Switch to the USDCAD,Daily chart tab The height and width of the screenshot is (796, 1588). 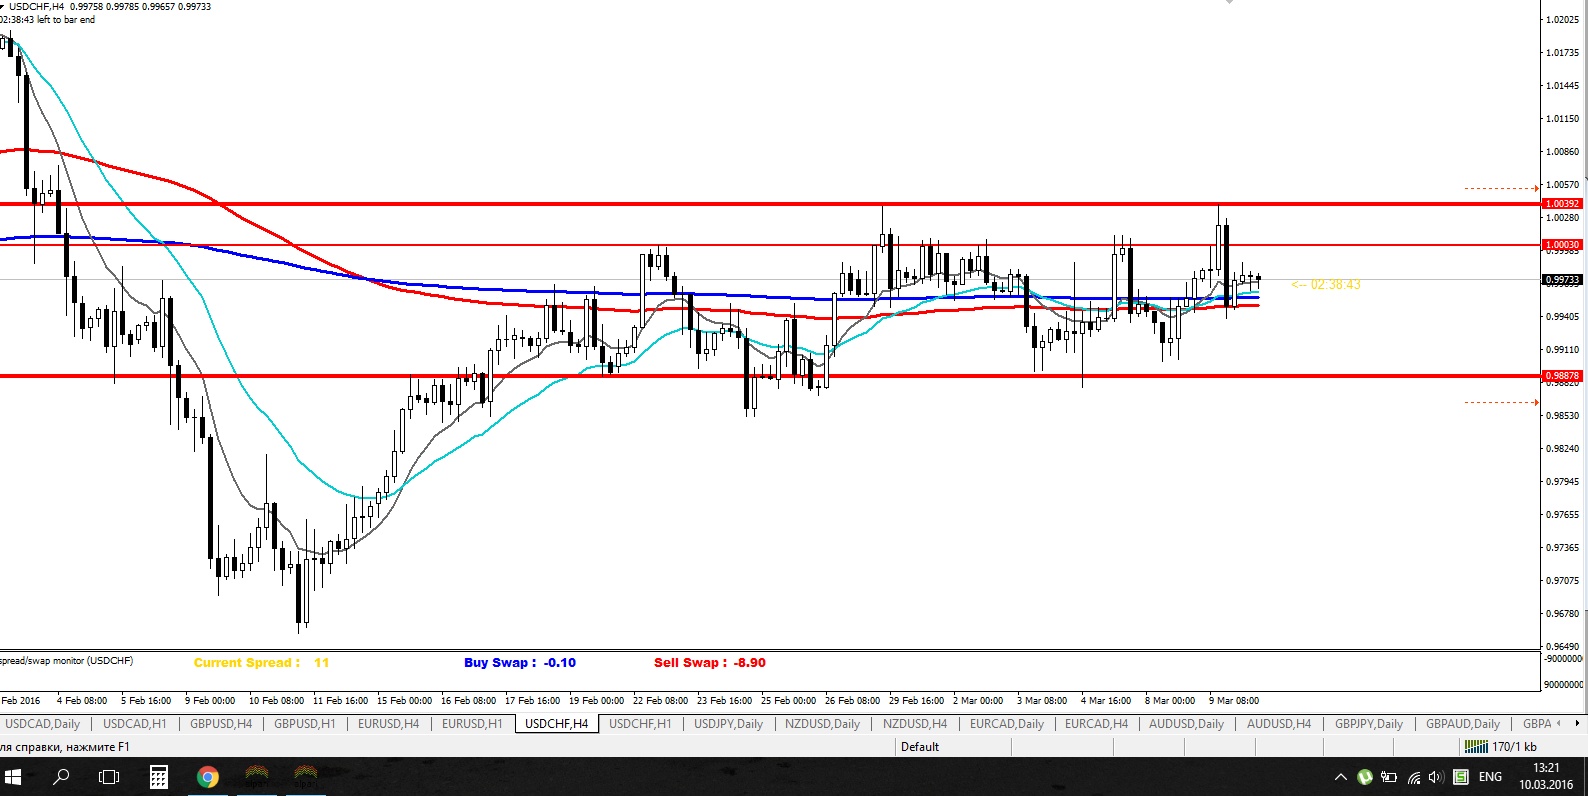(x=42, y=723)
